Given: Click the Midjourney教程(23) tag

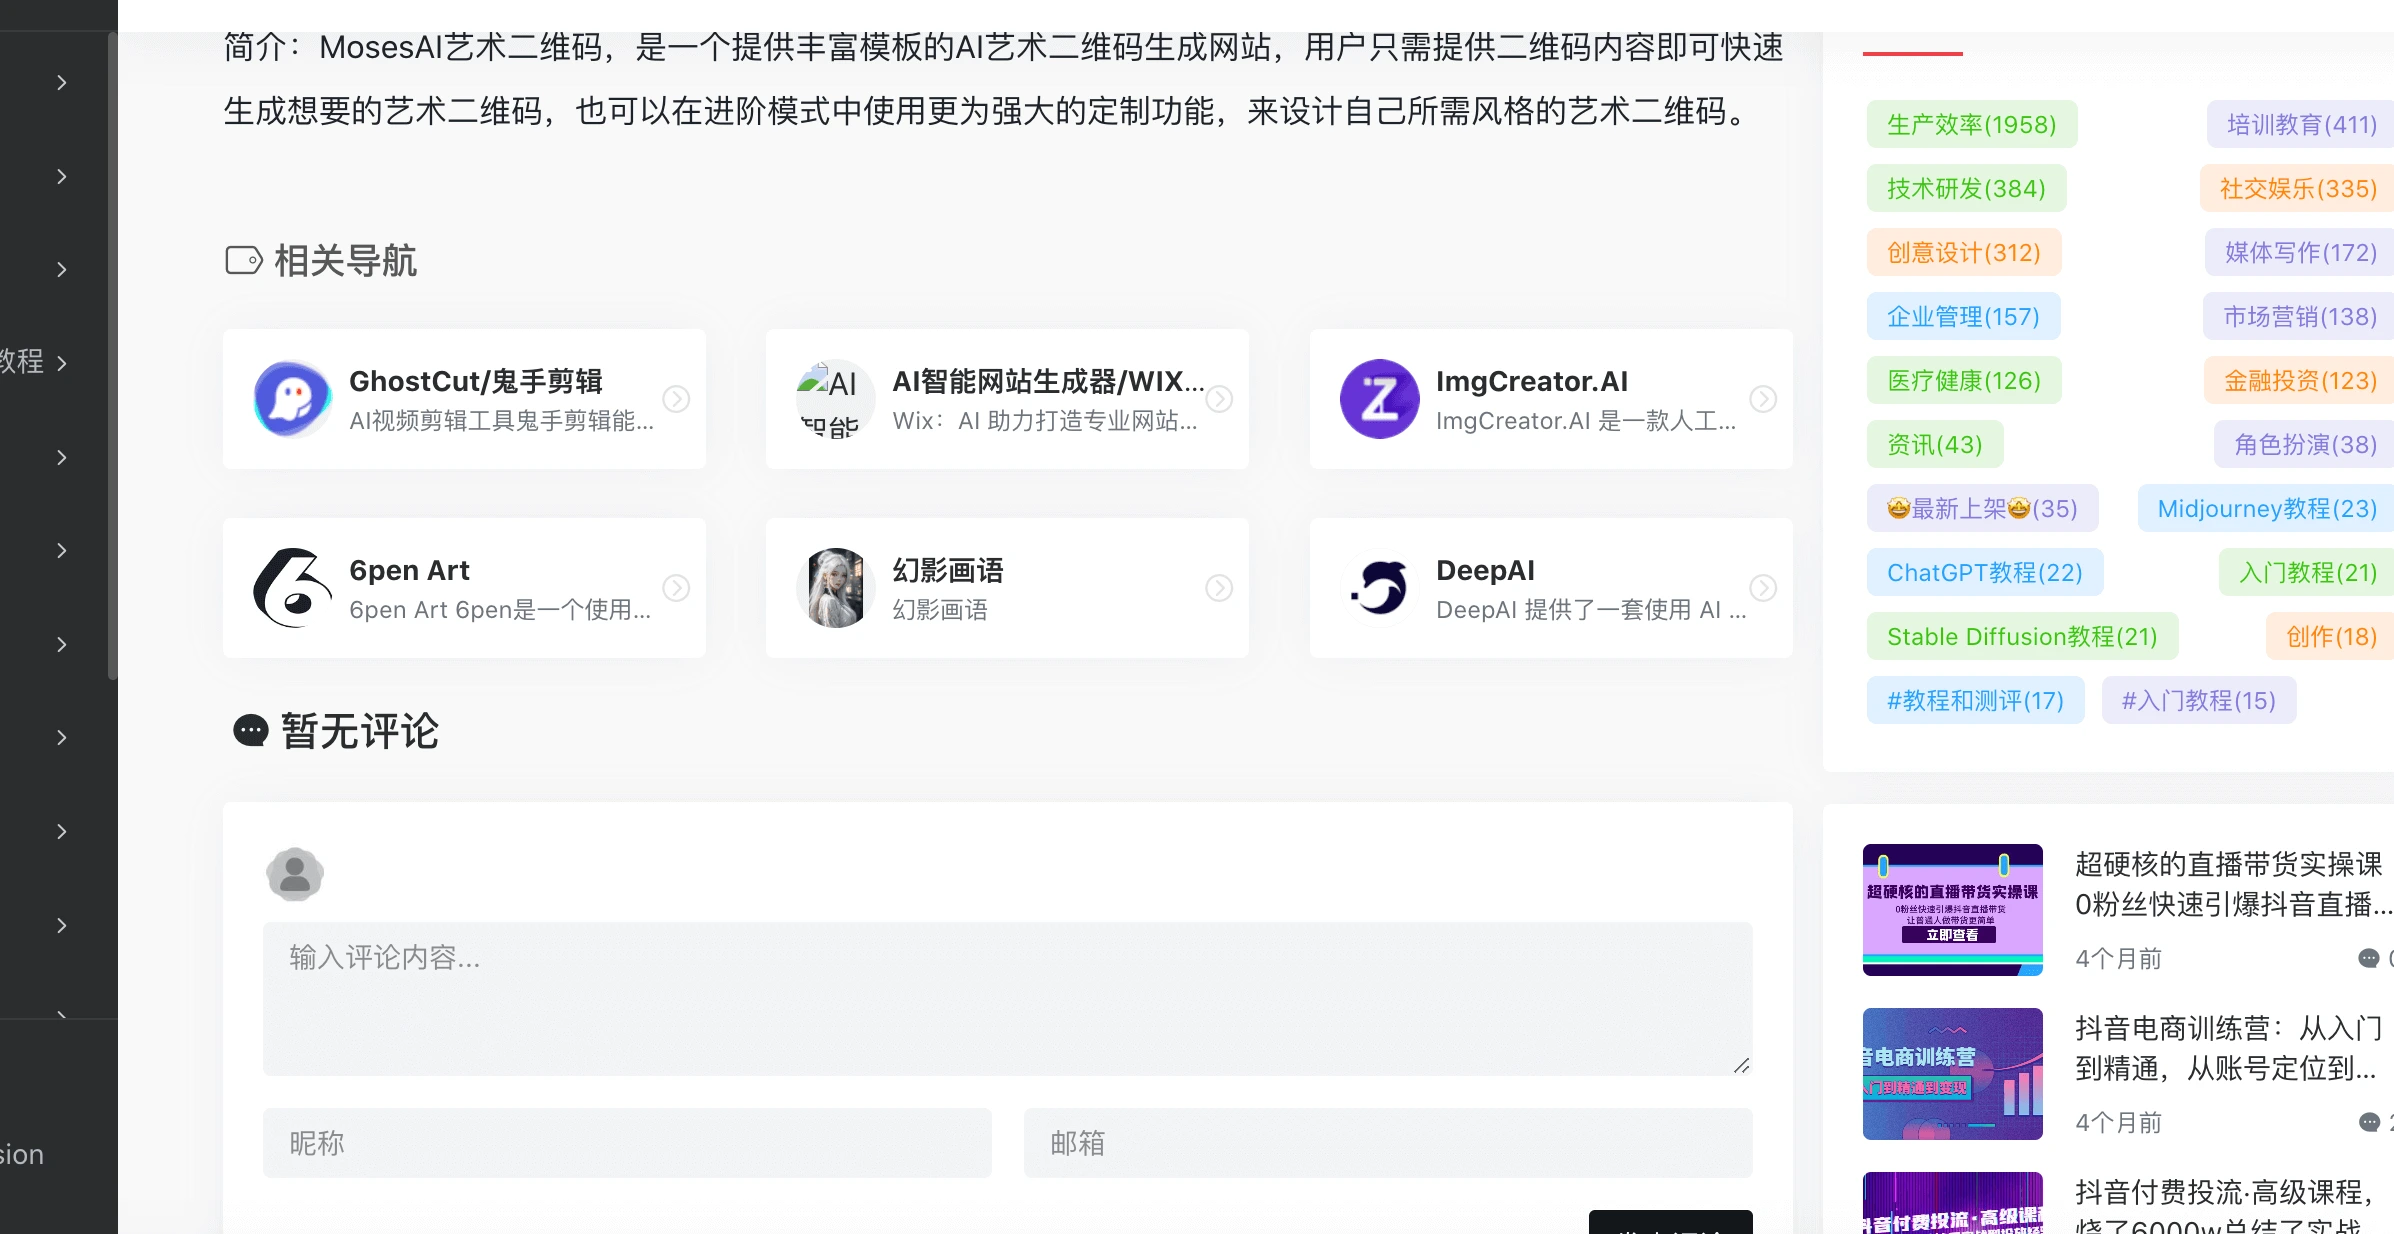Looking at the screenshot, I should tap(2266, 509).
